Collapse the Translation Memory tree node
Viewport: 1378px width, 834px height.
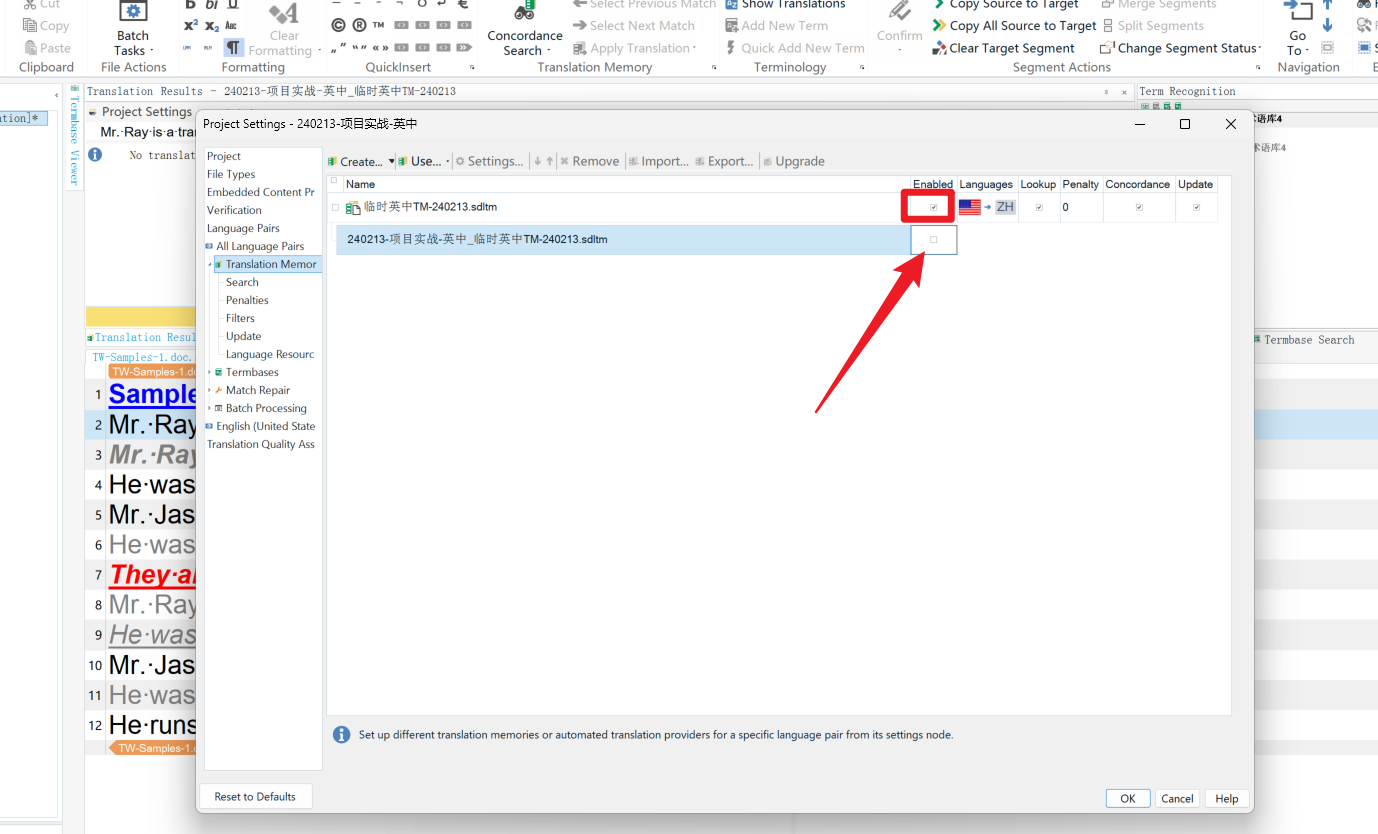point(210,264)
